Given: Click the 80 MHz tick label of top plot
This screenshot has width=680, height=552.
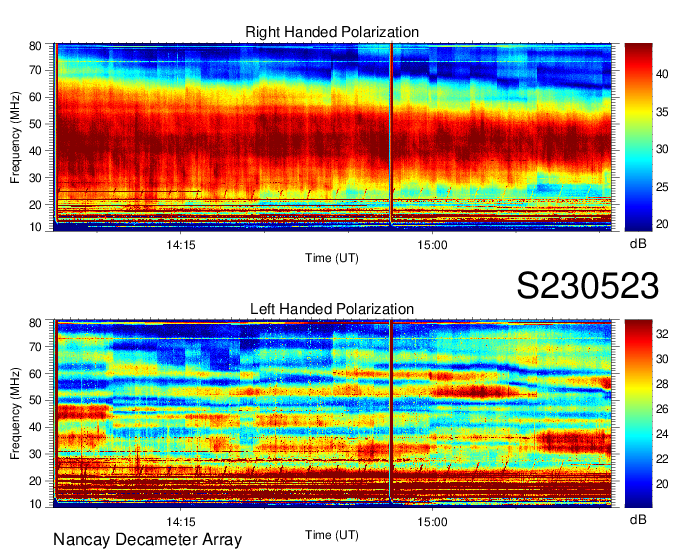Looking at the screenshot, I should [35, 46].
